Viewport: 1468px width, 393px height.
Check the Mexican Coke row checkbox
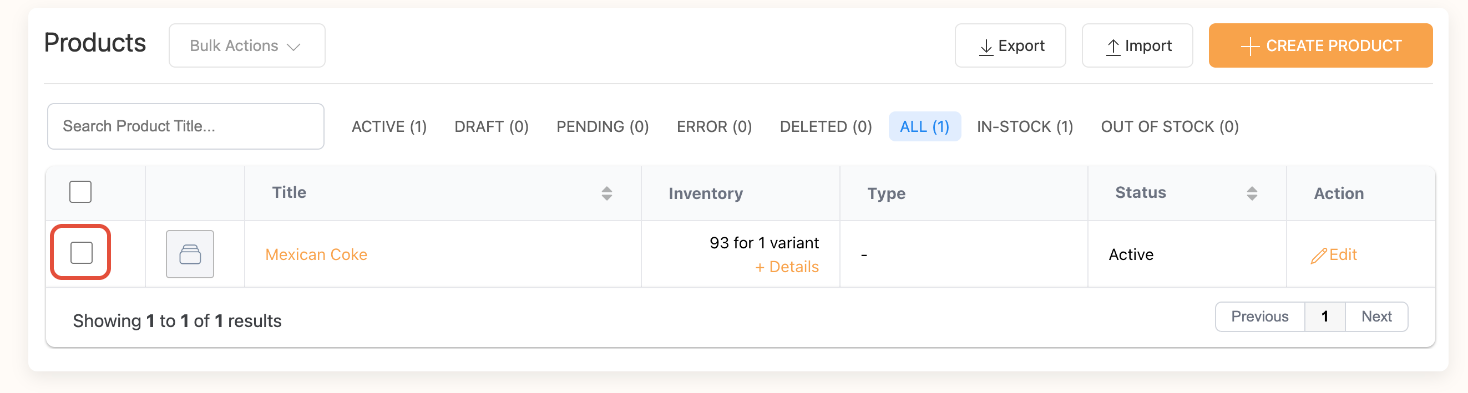pos(81,253)
